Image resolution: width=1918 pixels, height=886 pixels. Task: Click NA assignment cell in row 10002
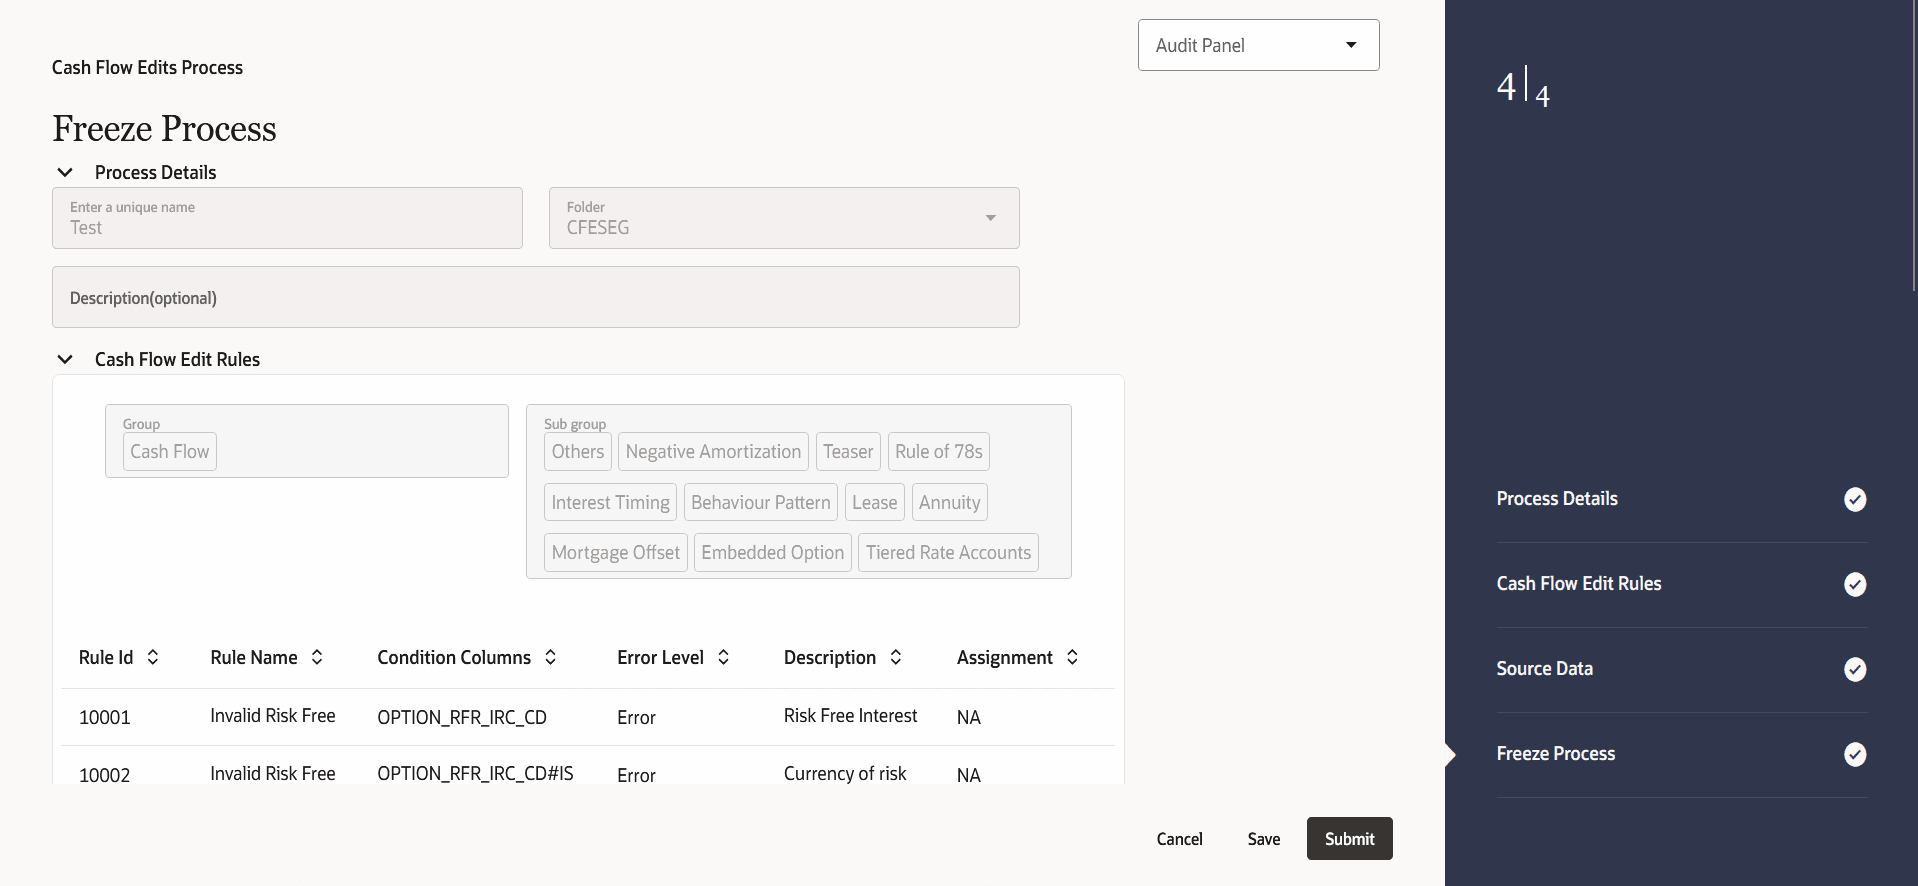click(x=969, y=775)
